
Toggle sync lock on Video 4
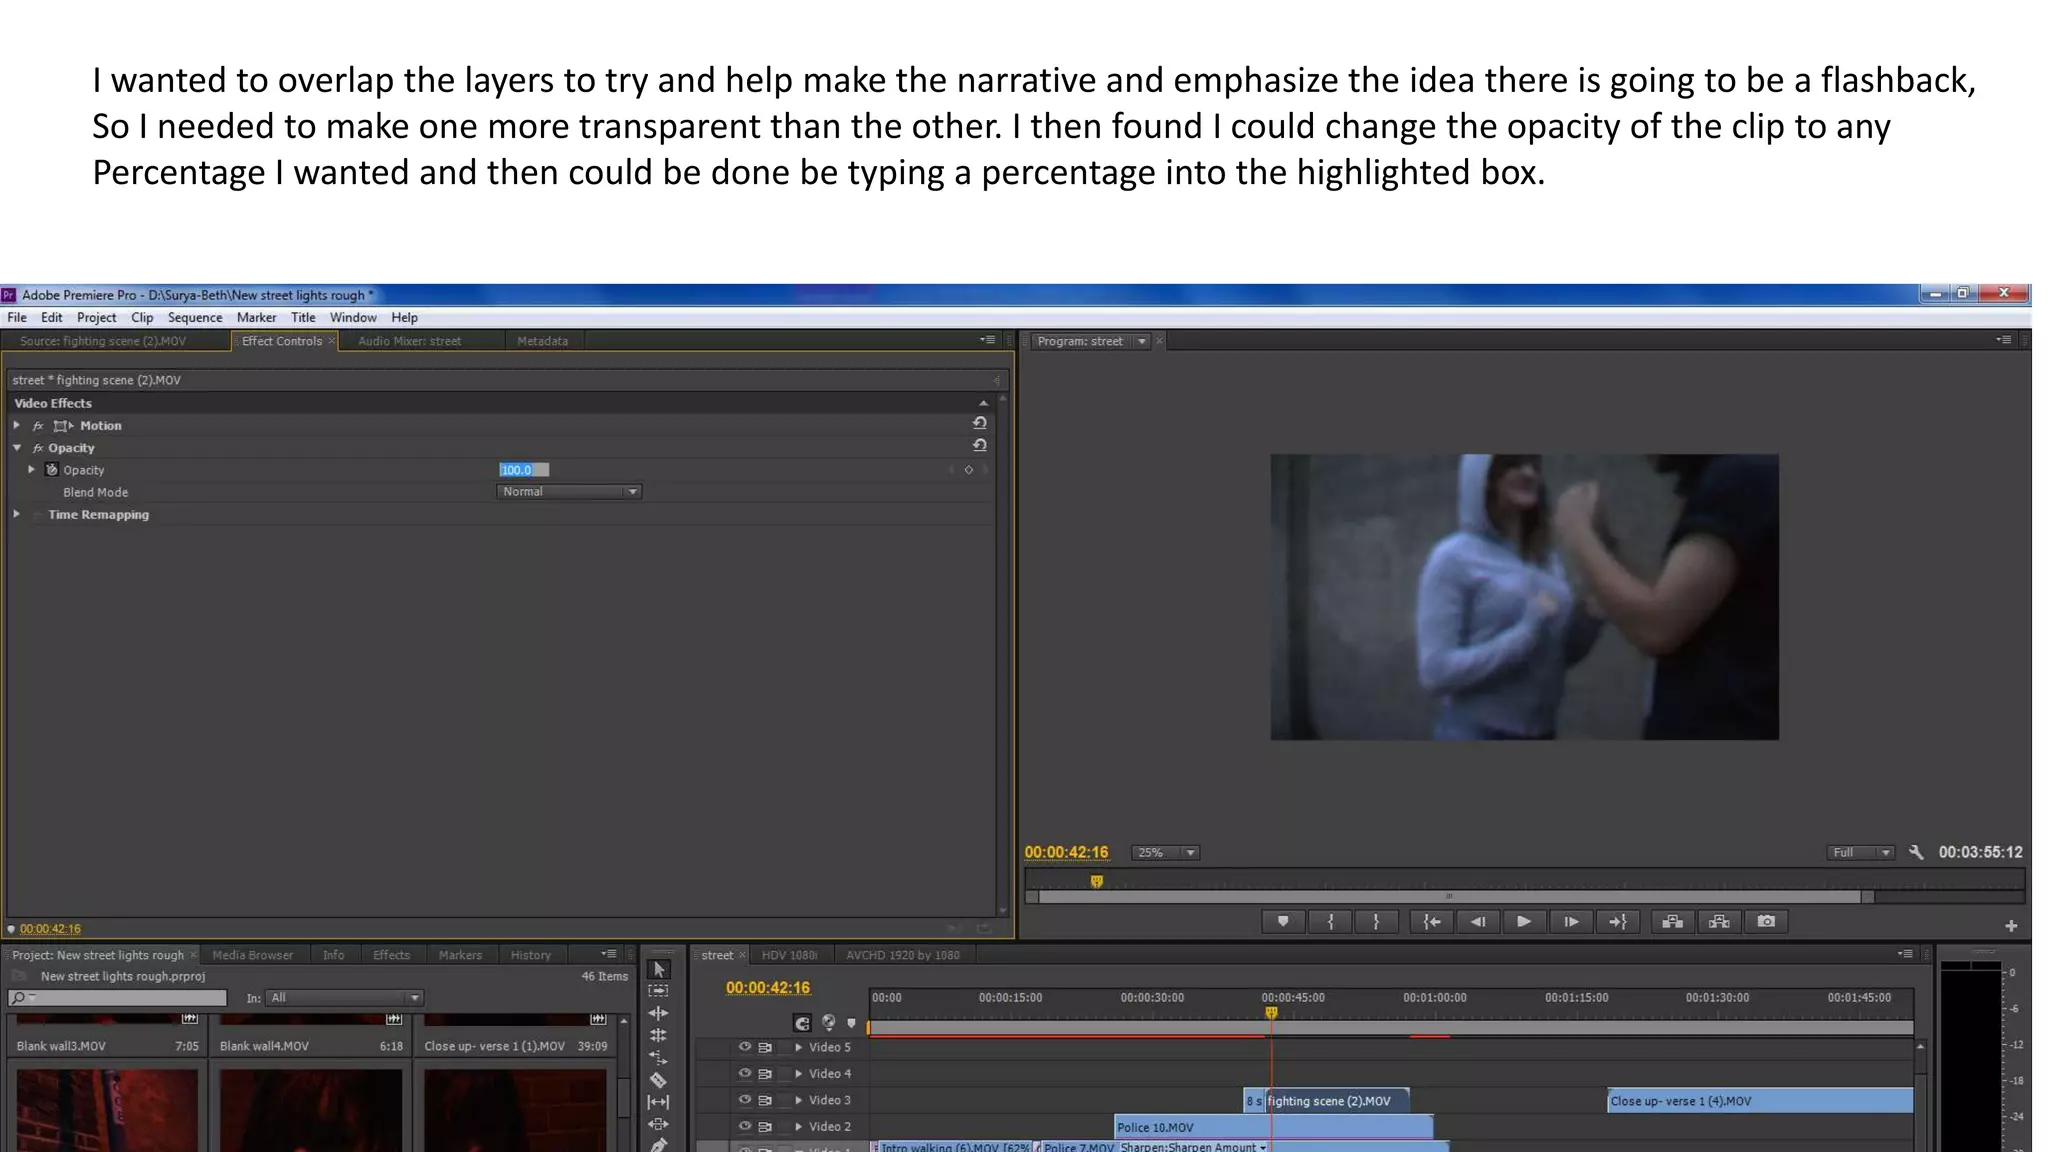pyautogui.click(x=765, y=1073)
